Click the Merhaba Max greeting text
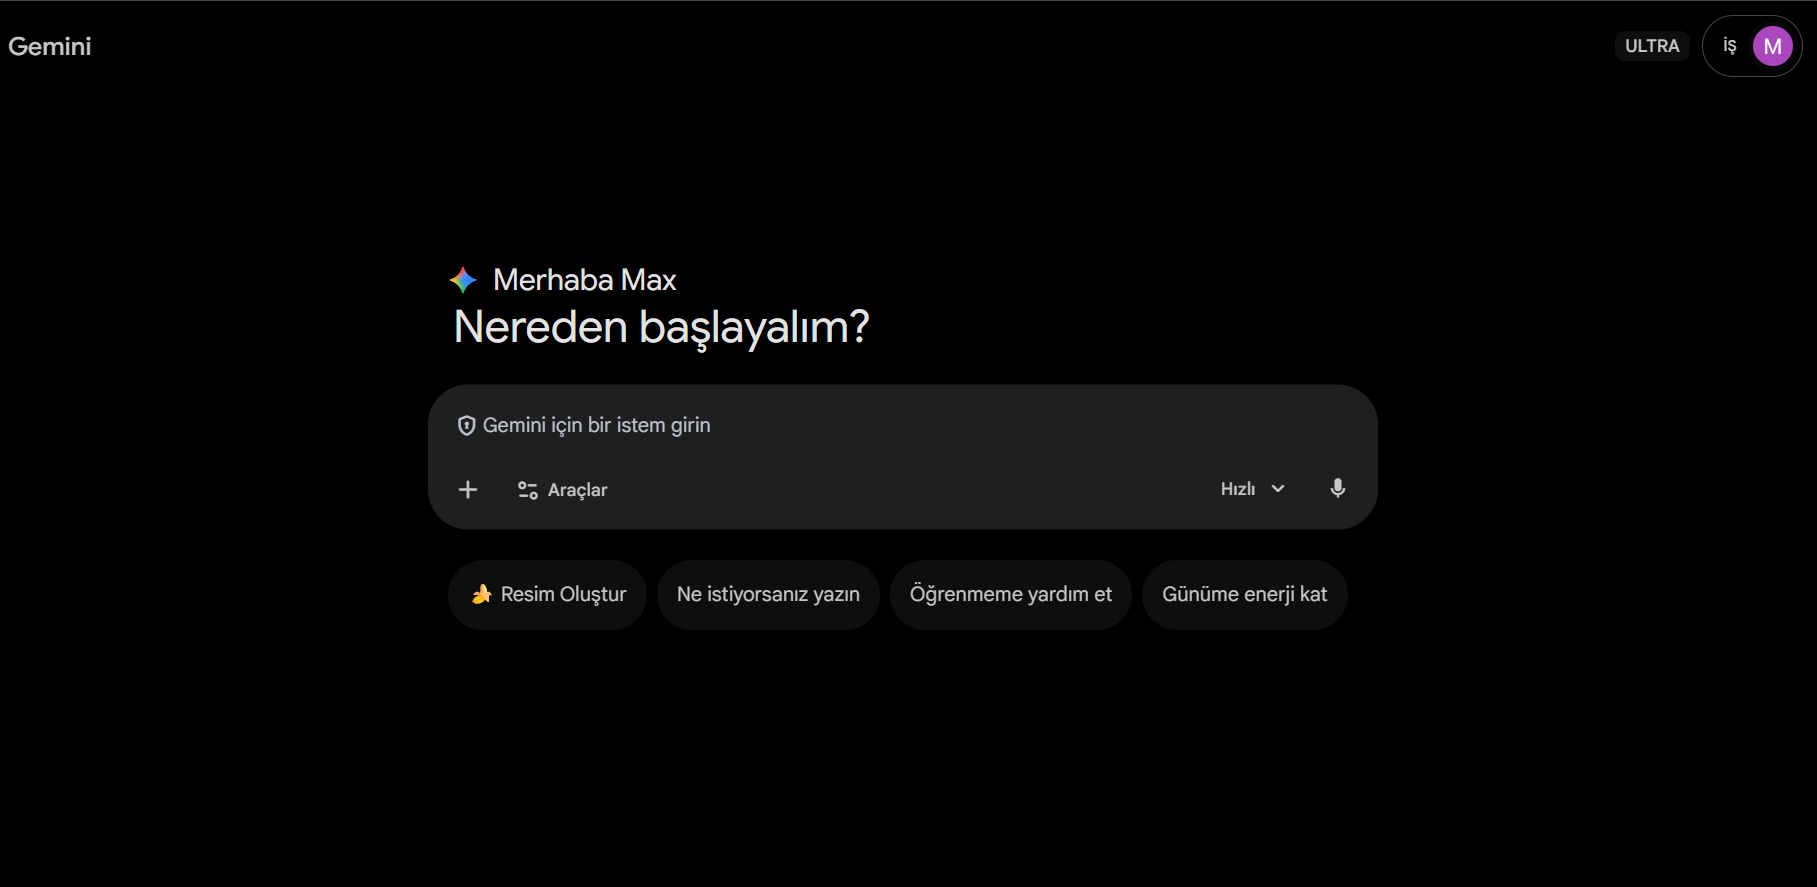This screenshot has height=887, width=1817. (585, 280)
